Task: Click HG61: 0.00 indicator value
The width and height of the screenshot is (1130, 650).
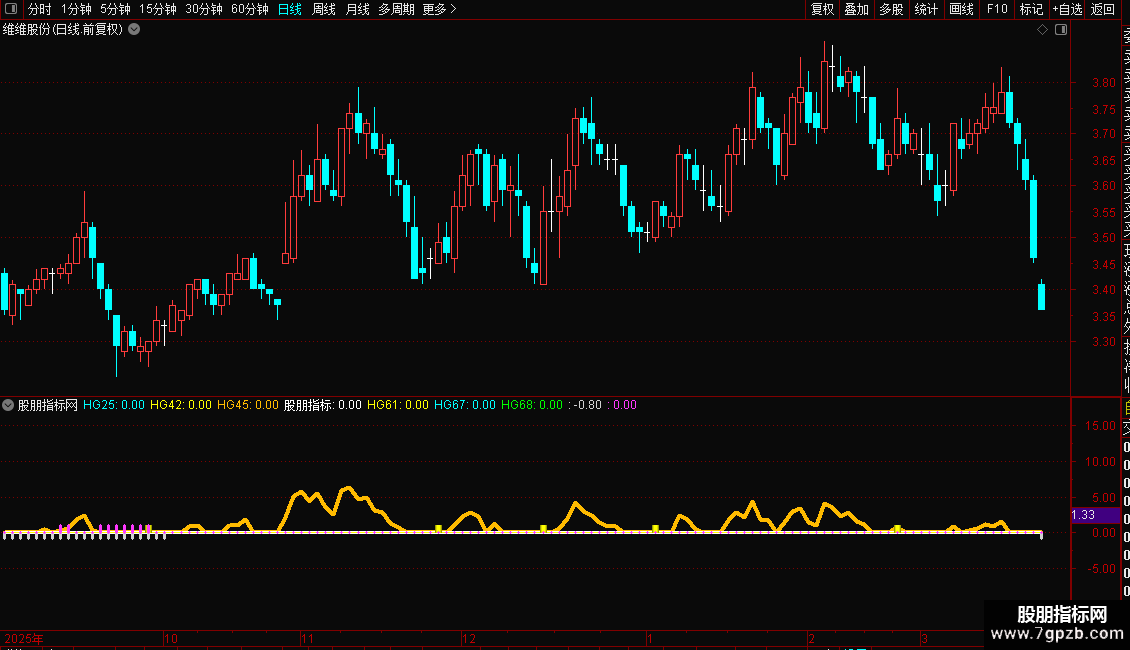Action: pyautogui.click(x=398, y=405)
